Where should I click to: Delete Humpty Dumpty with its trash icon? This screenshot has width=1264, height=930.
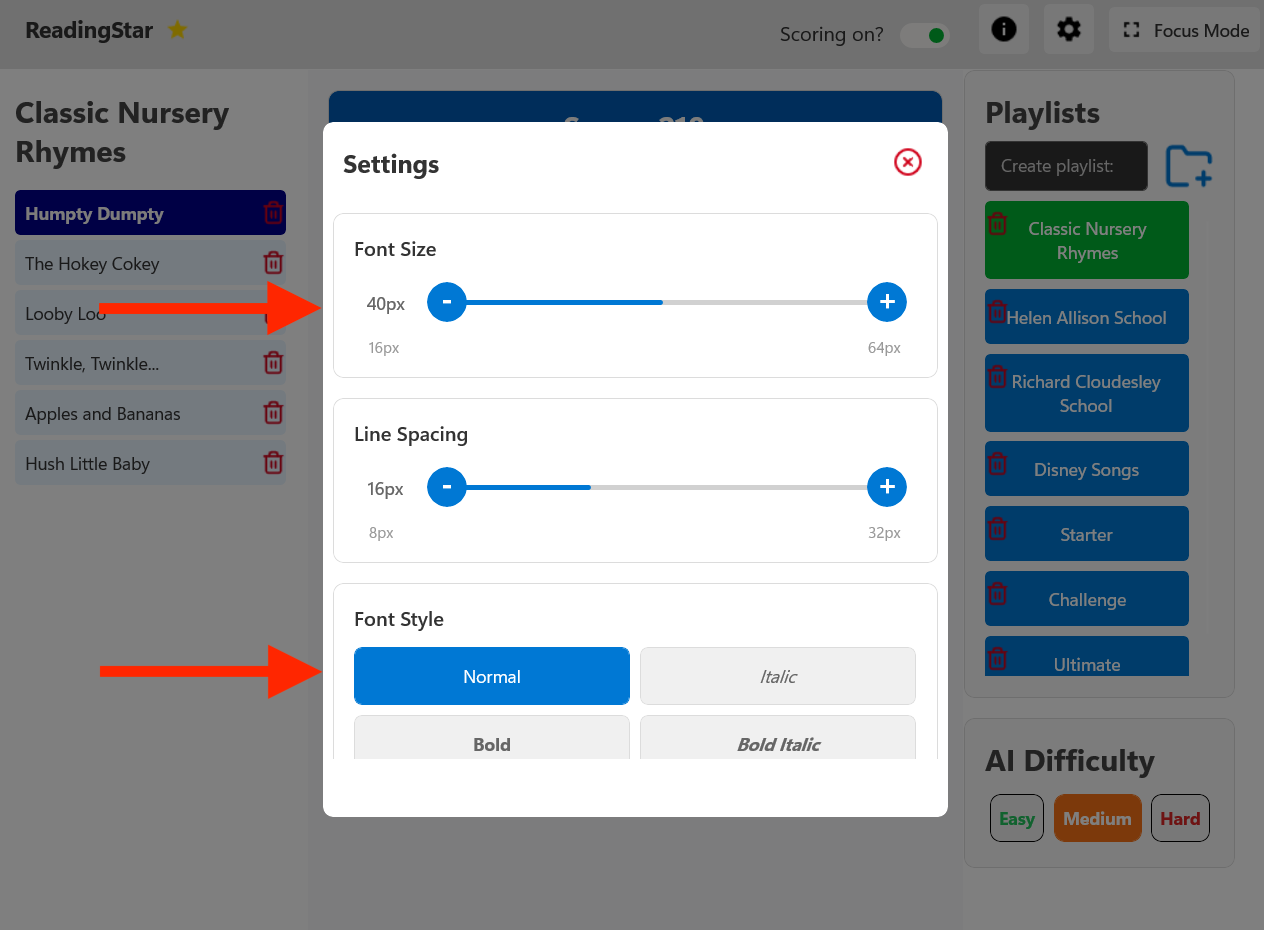(273, 213)
